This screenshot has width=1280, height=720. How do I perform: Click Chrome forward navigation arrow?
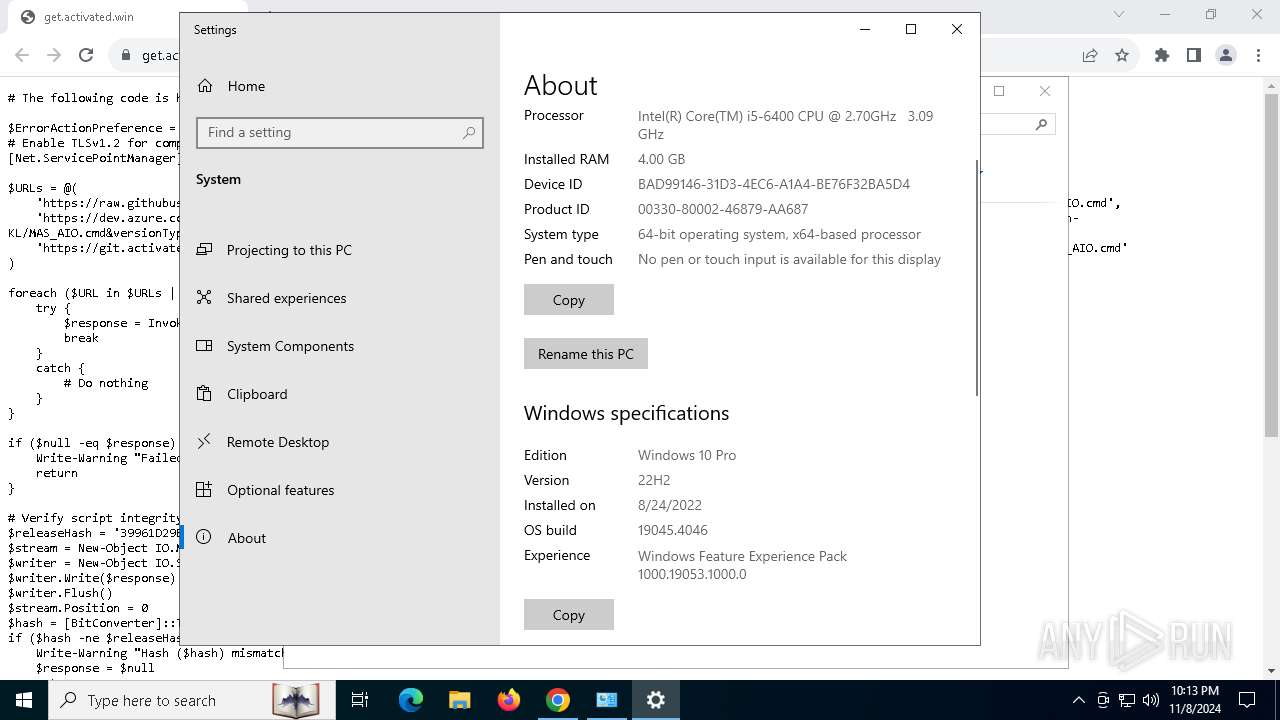coord(54,55)
